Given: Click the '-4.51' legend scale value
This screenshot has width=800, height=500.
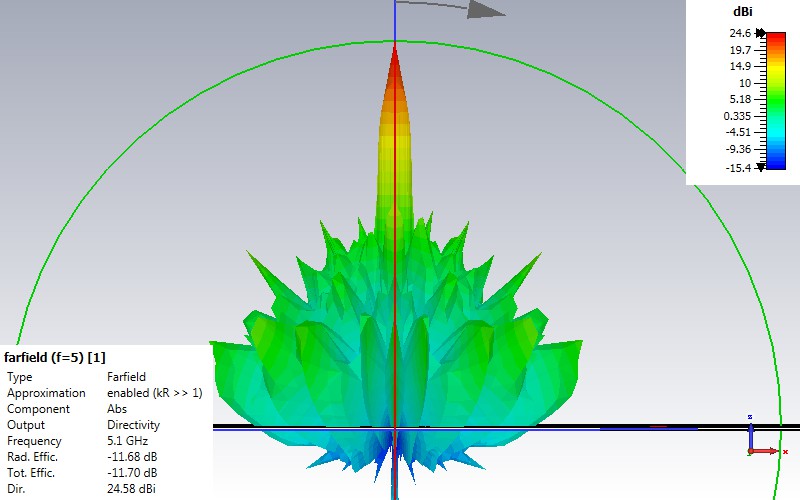Looking at the screenshot, I should pos(738,133).
